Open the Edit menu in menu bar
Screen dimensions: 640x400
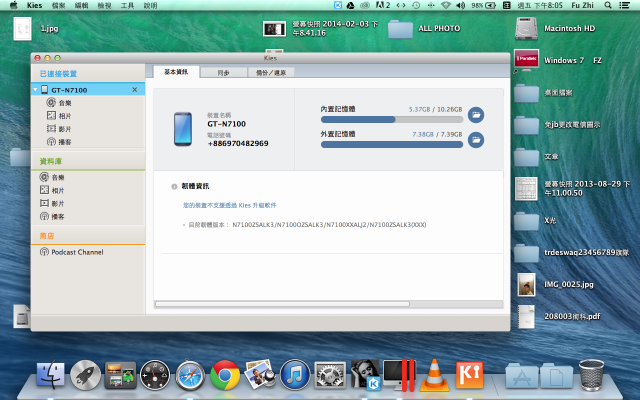(x=81, y=5)
